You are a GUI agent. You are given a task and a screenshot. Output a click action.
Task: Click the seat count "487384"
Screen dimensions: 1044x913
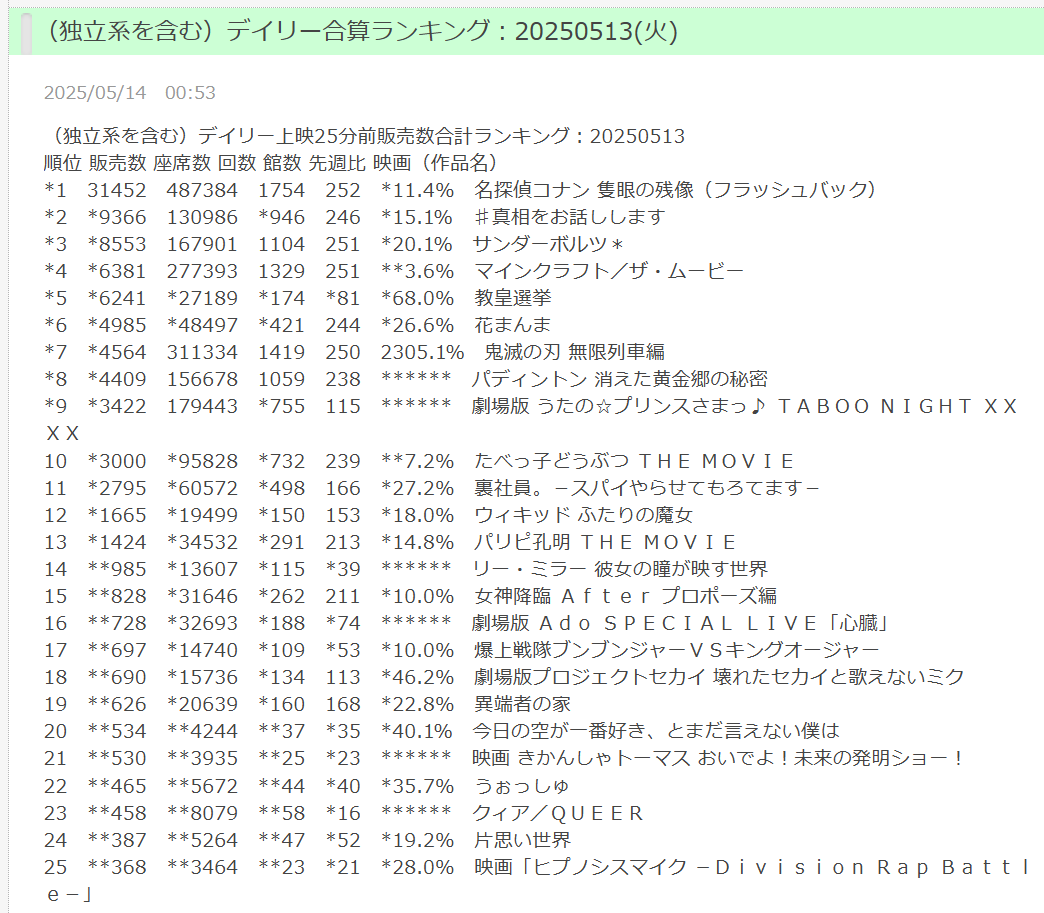point(202,190)
